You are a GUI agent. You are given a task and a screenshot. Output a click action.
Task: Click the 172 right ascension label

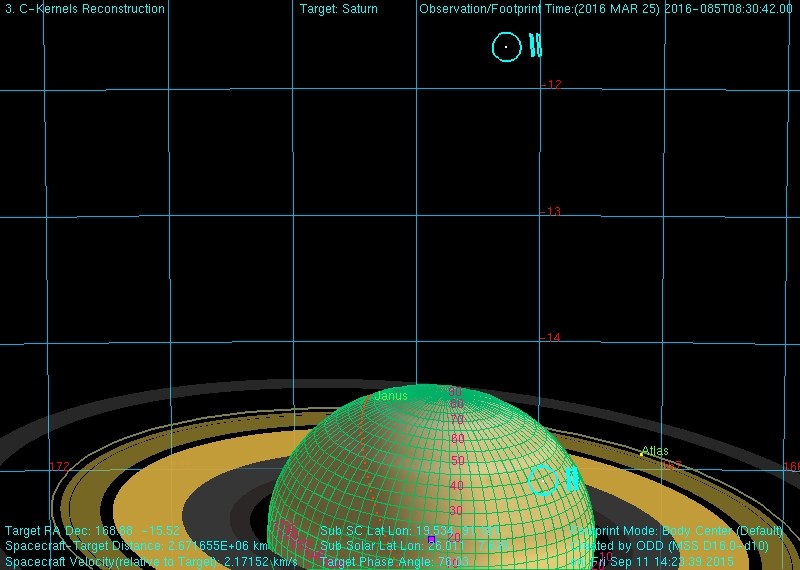coord(60,466)
